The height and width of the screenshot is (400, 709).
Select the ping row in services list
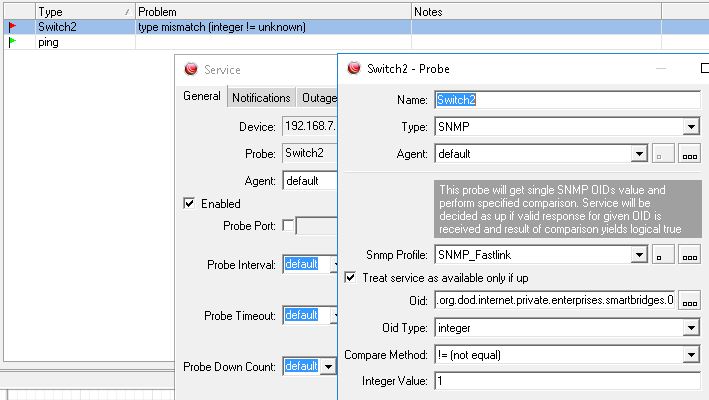[356, 42]
